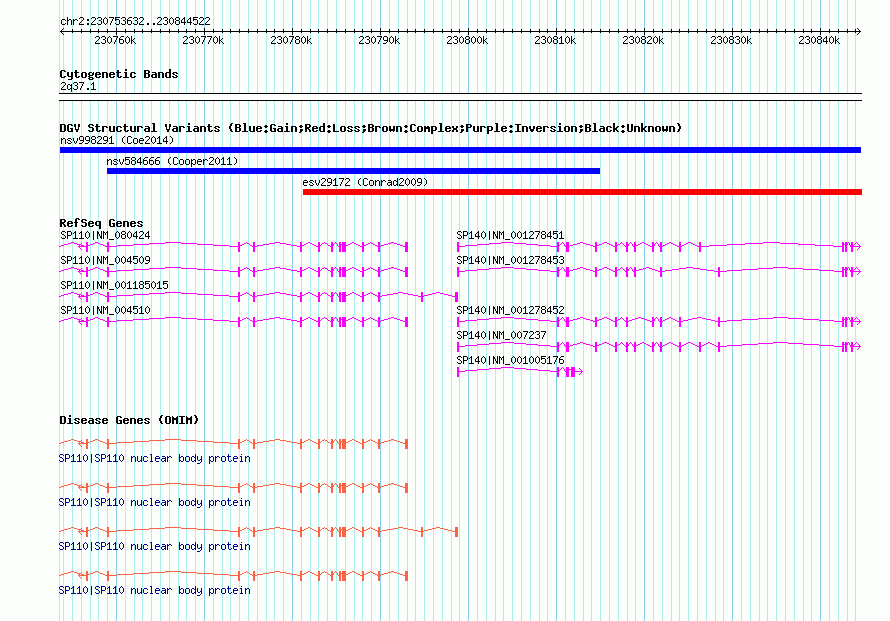Image resolution: width=890 pixels, height=621 pixels.
Task: Select the 2q37.1 band label
Action: point(78,86)
